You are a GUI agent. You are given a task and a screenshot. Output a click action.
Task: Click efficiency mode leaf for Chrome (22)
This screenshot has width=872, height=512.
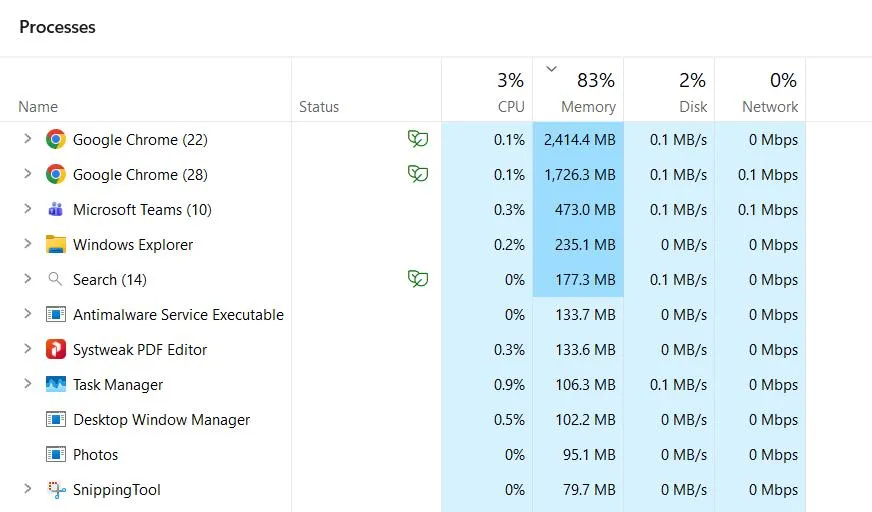pos(418,138)
